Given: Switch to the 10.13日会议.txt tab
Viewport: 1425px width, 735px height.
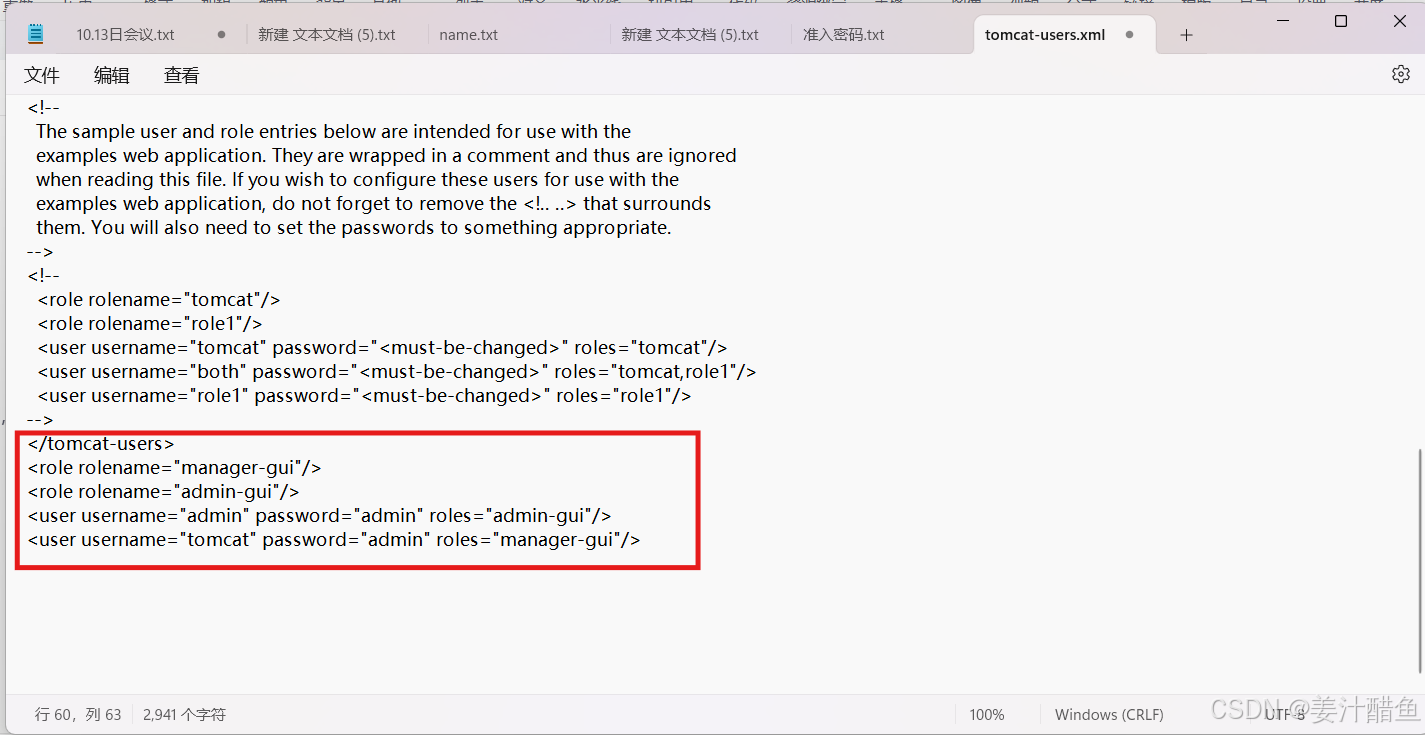Looking at the screenshot, I should pos(126,34).
